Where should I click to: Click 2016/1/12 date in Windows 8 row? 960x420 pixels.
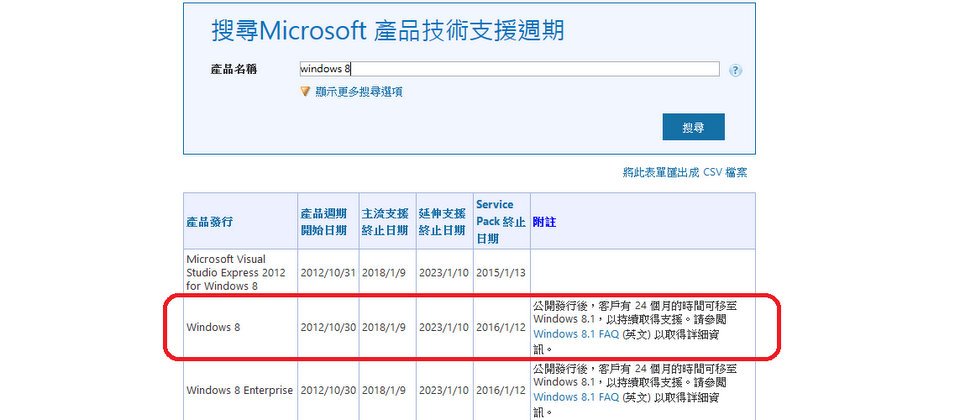(501, 328)
